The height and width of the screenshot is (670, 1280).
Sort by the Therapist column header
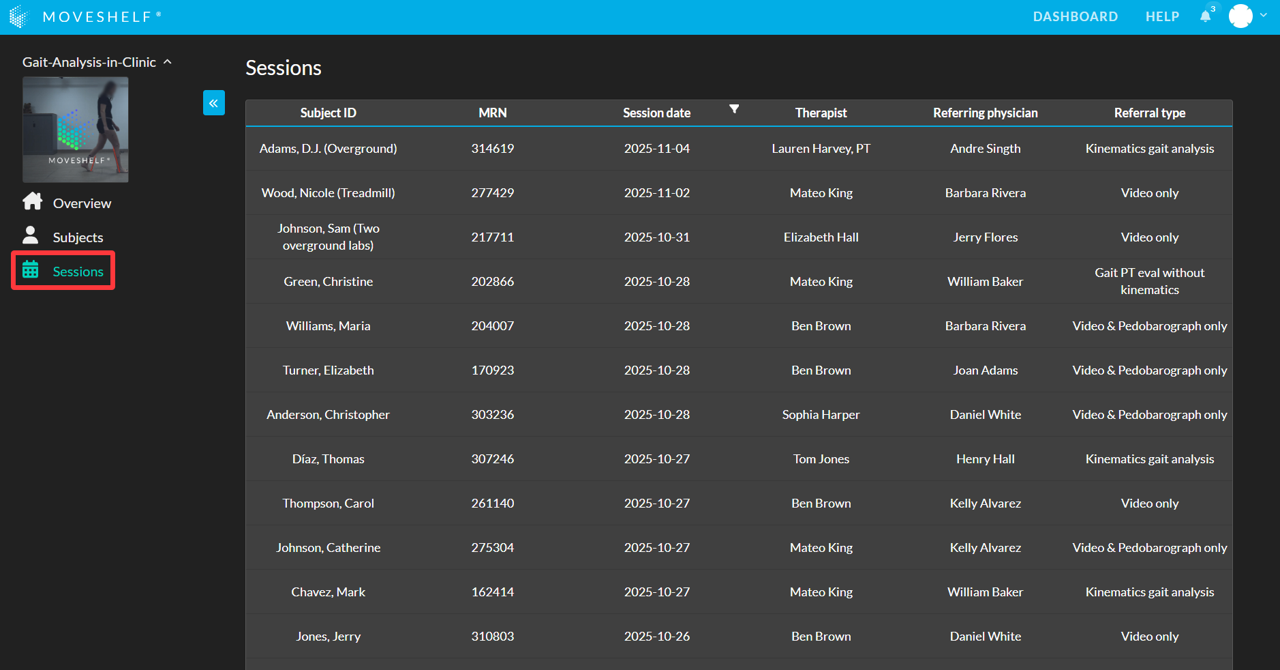(x=821, y=113)
